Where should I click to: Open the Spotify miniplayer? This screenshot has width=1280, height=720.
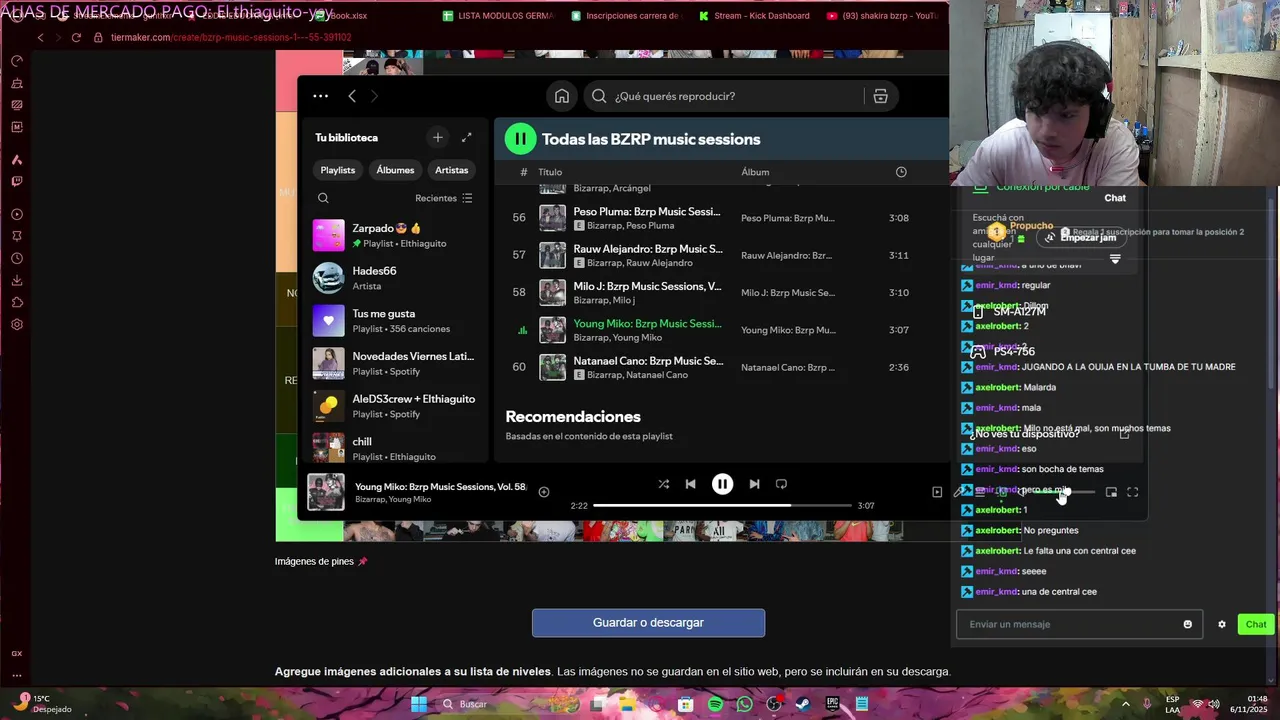point(1111,492)
